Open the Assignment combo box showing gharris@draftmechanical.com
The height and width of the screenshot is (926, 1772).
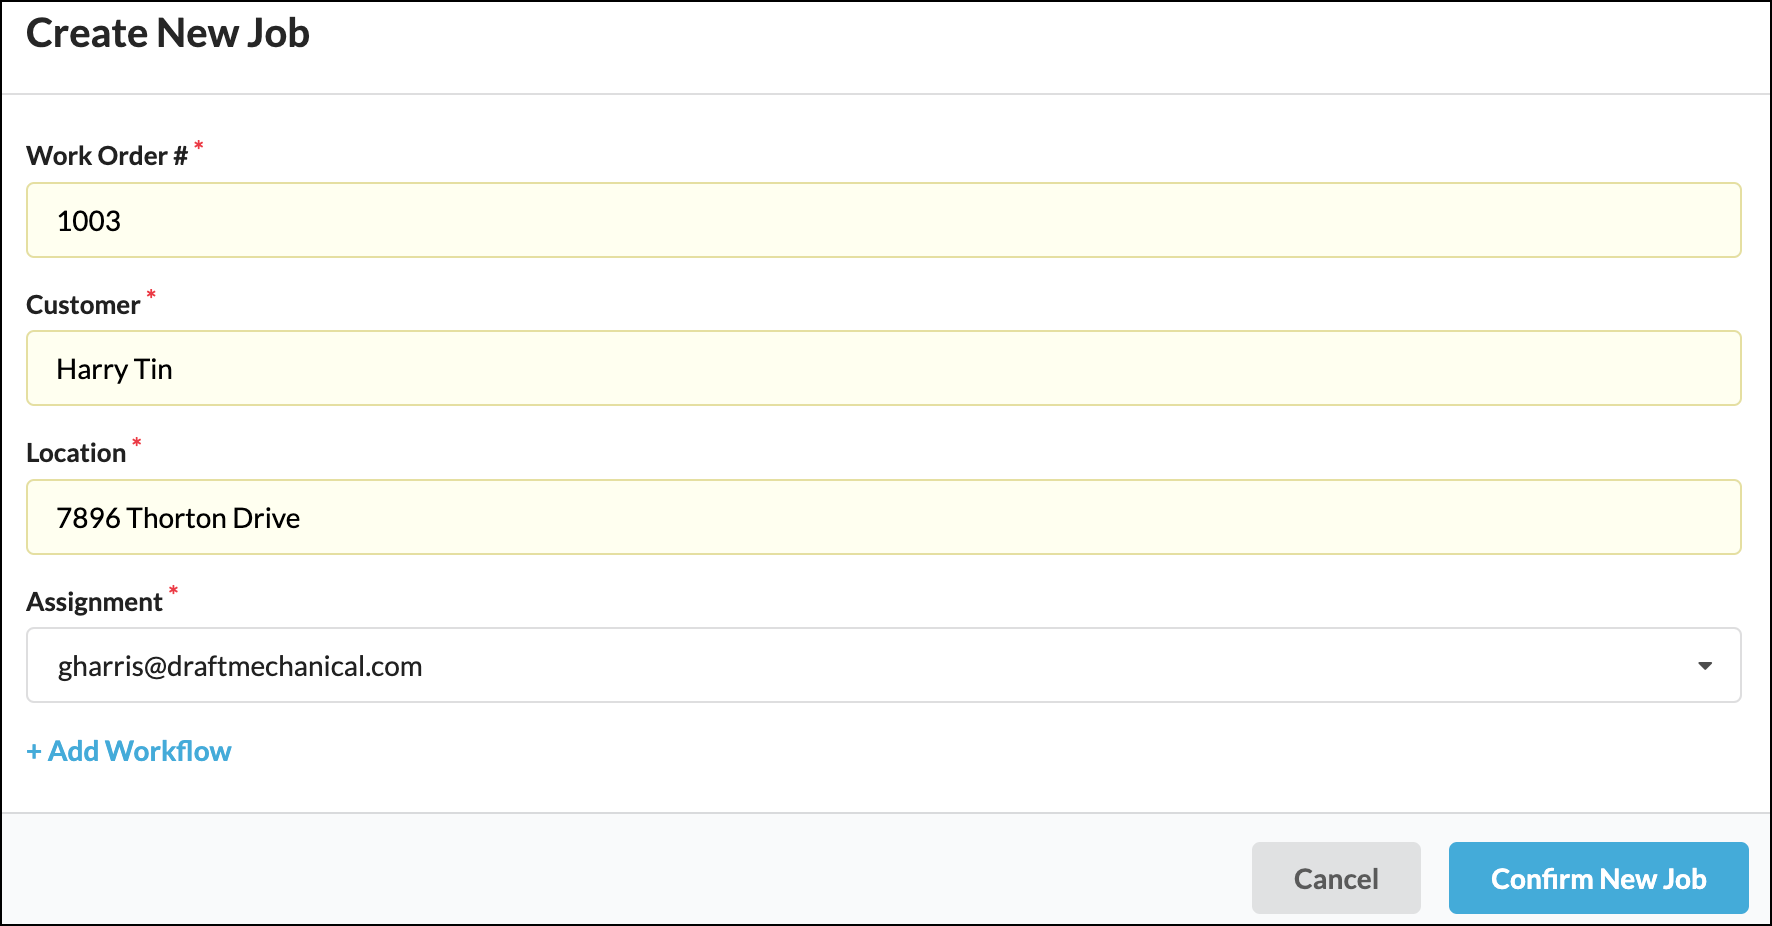point(860,666)
